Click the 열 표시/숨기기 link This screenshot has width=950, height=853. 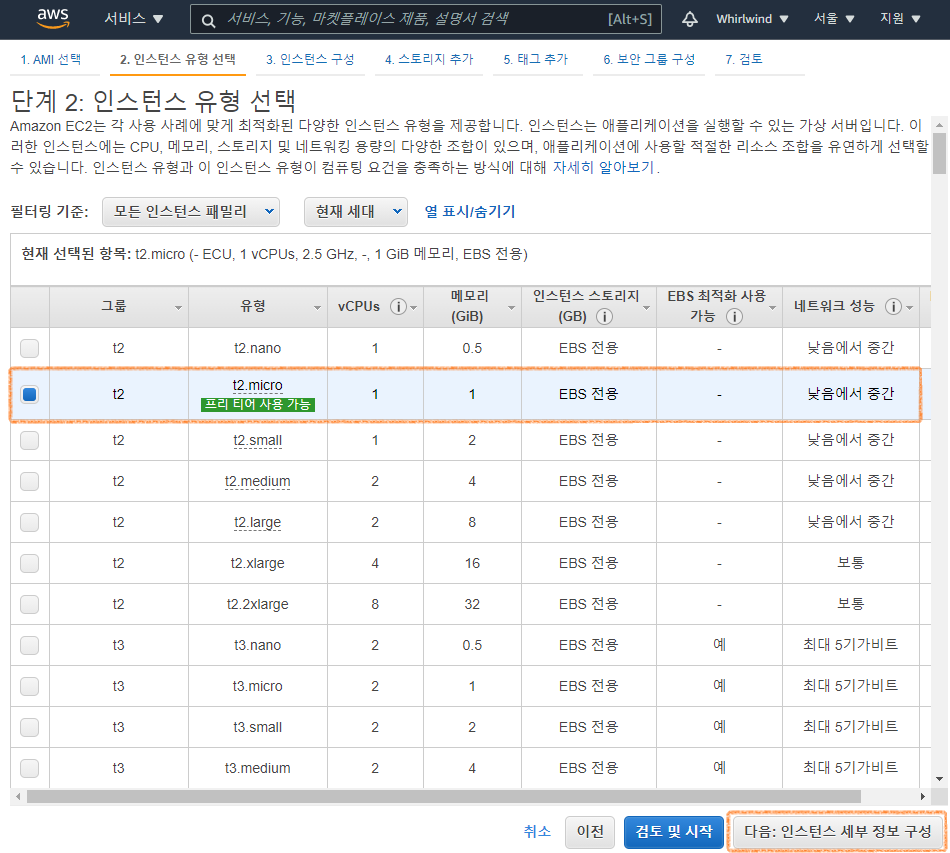470,212
